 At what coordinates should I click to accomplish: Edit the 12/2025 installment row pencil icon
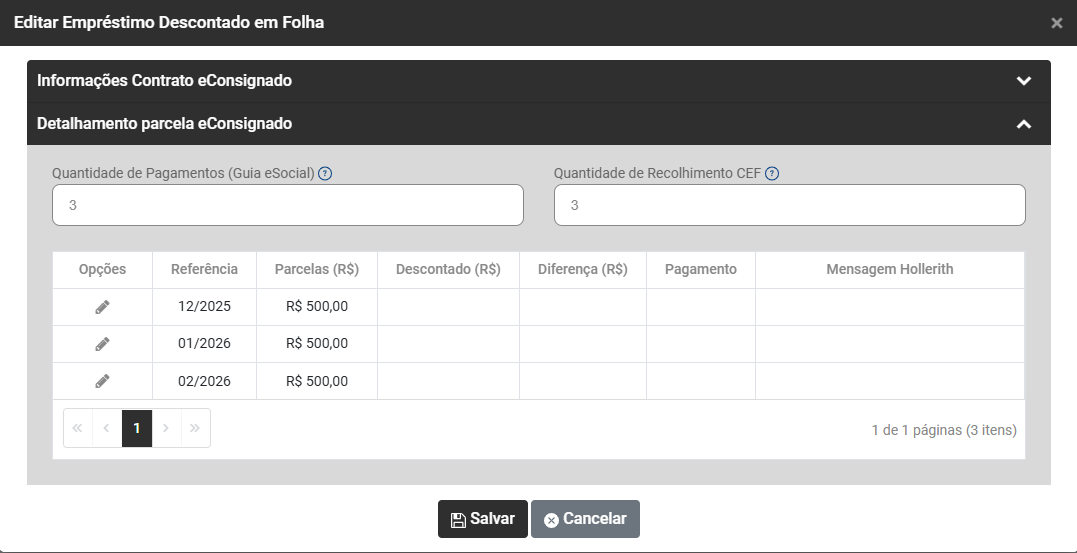[102, 307]
